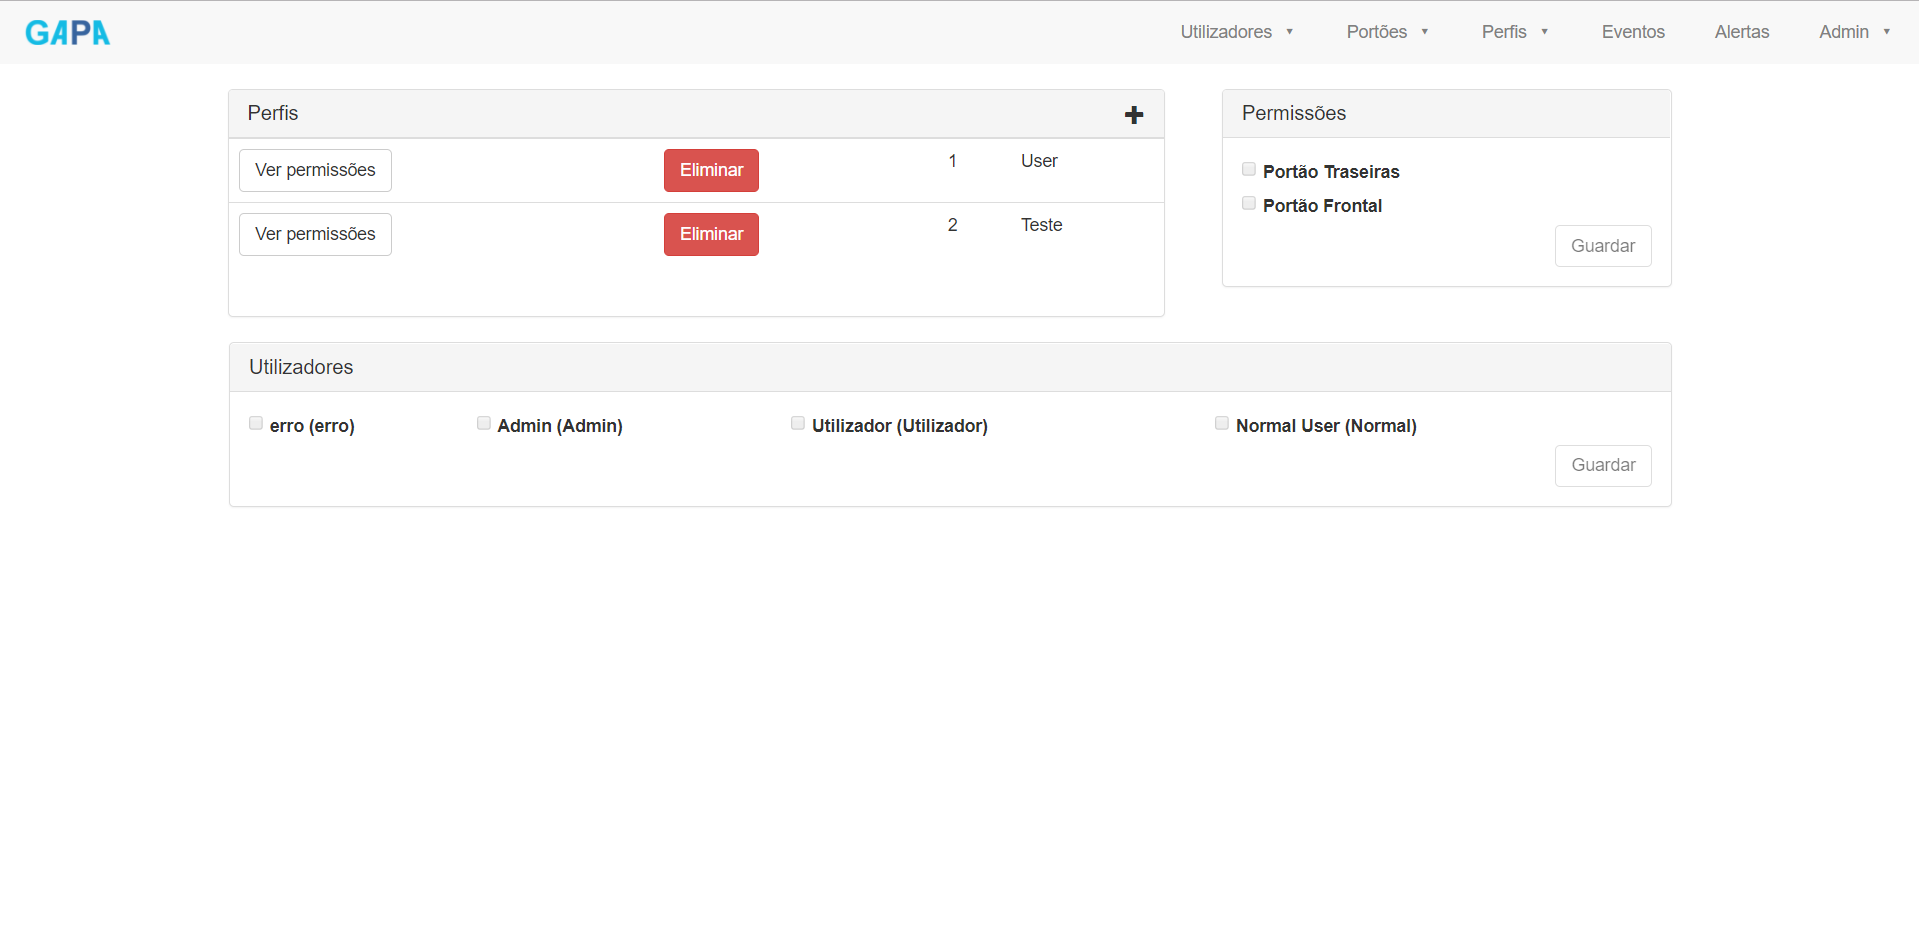This screenshot has height=947, width=1919.
Task: Click the profile name 'User'
Action: pyautogui.click(x=1039, y=161)
